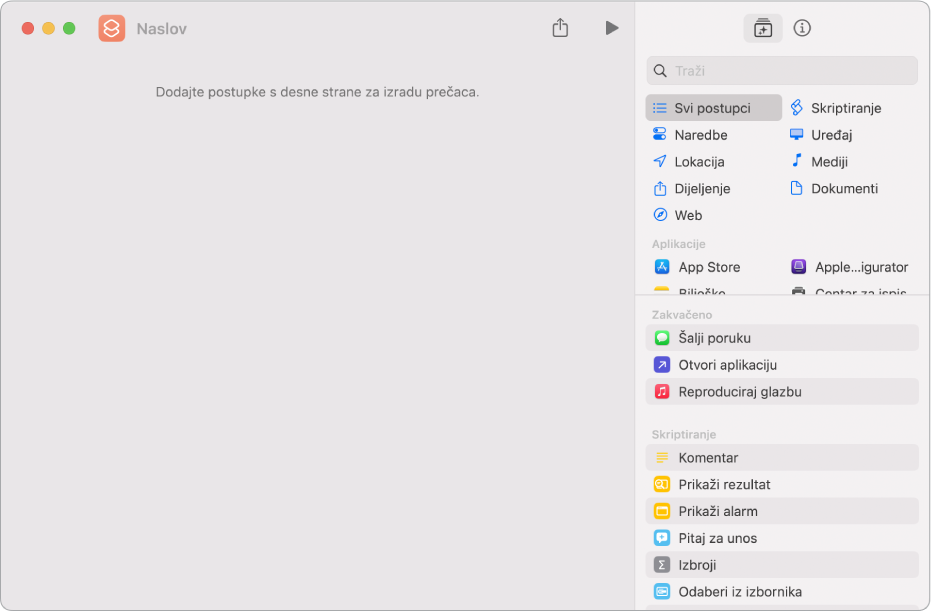Select the Dokumenti category
This screenshot has height=612, width=931.
pyautogui.click(x=834, y=188)
